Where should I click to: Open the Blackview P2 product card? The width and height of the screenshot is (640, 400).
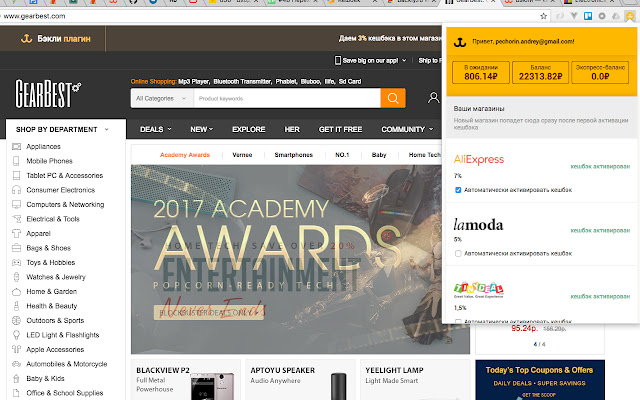(185, 380)
